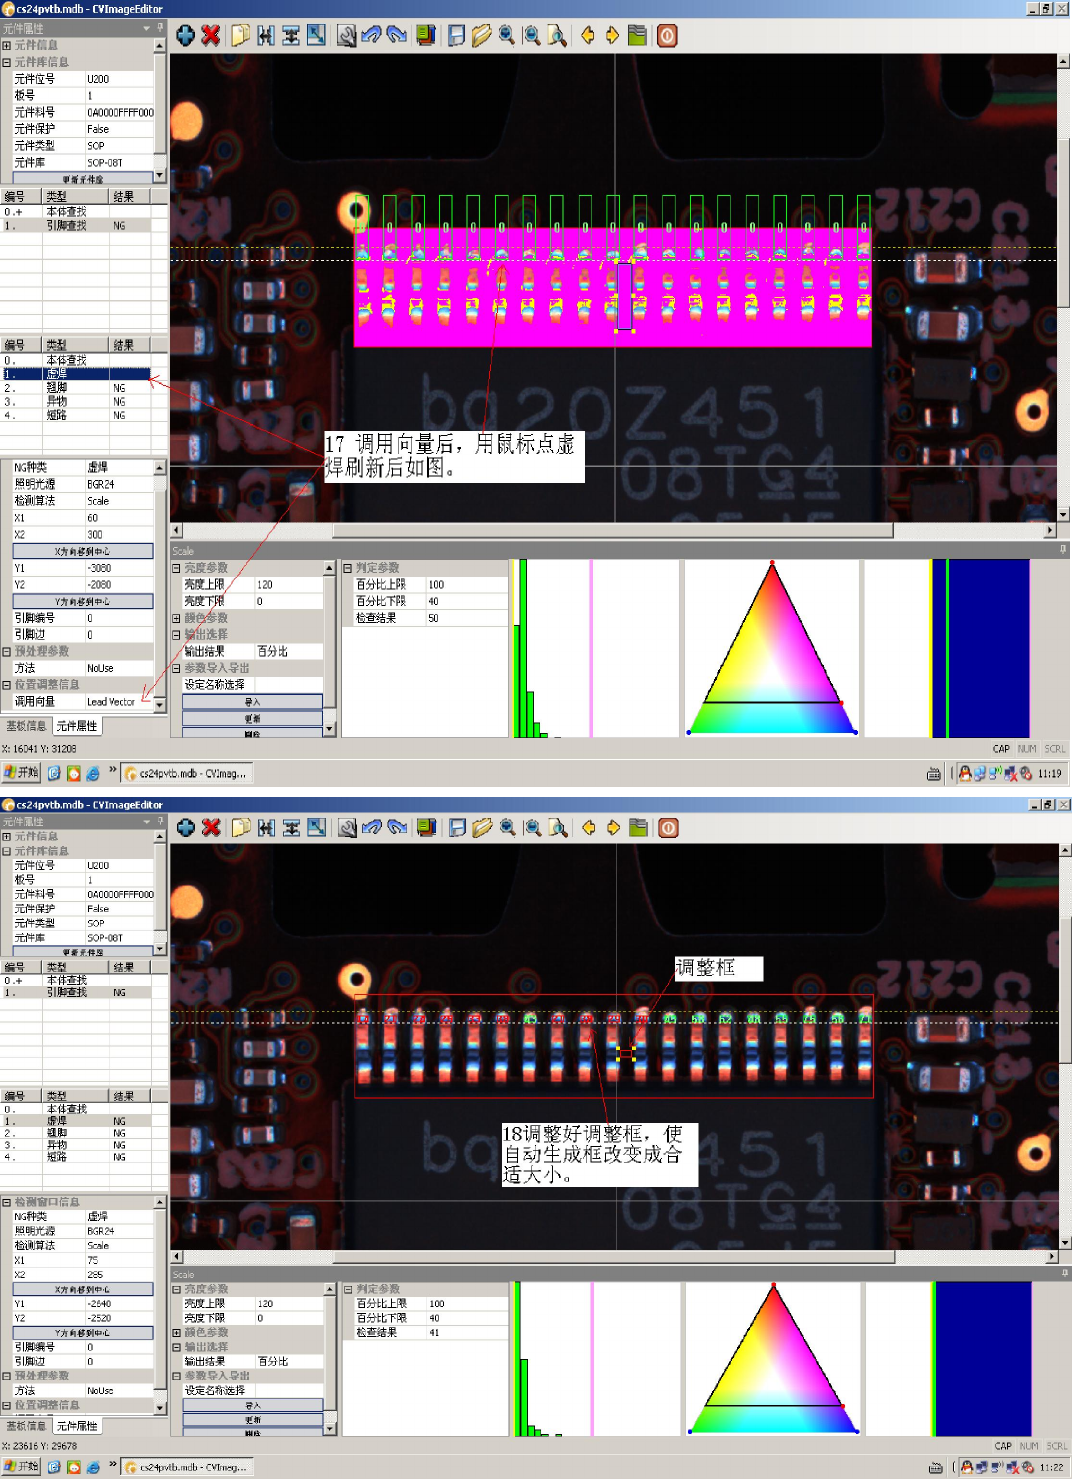Switch to 基板信息 tab in upper window
Viewport: 1072px width, 1479px height.
click(x=26, y=727)
